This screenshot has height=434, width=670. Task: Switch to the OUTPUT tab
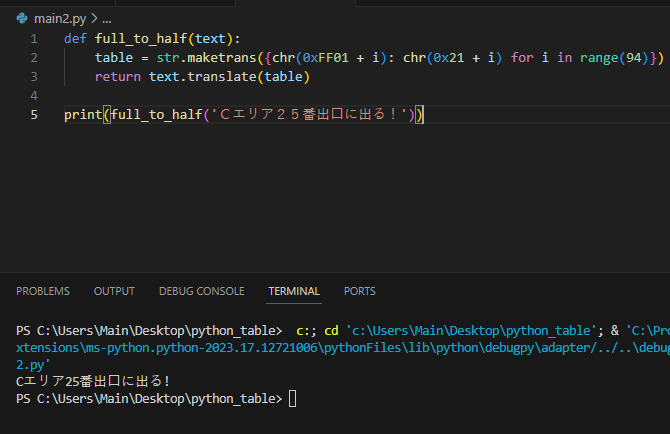pyautogui.click(x=114, y=291)
